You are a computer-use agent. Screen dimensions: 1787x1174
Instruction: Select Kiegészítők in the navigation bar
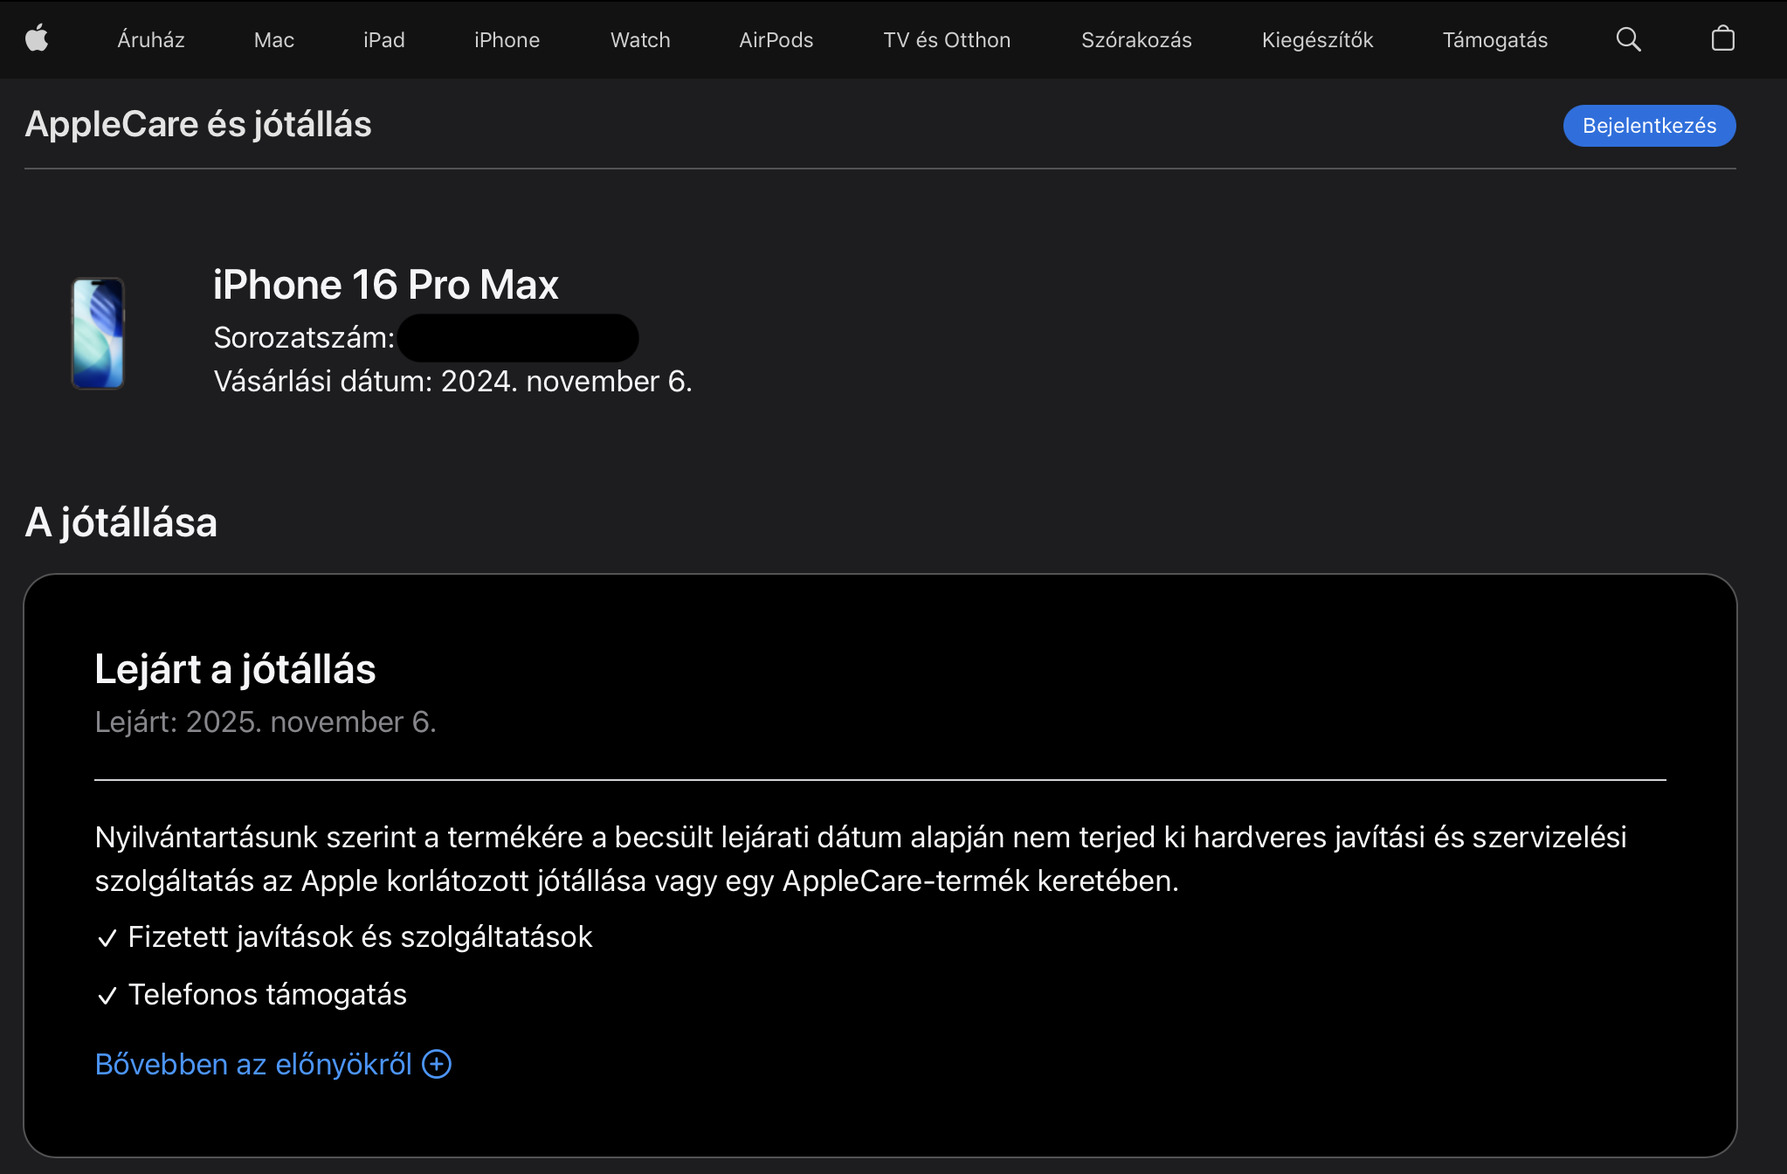pos(1317,40)
